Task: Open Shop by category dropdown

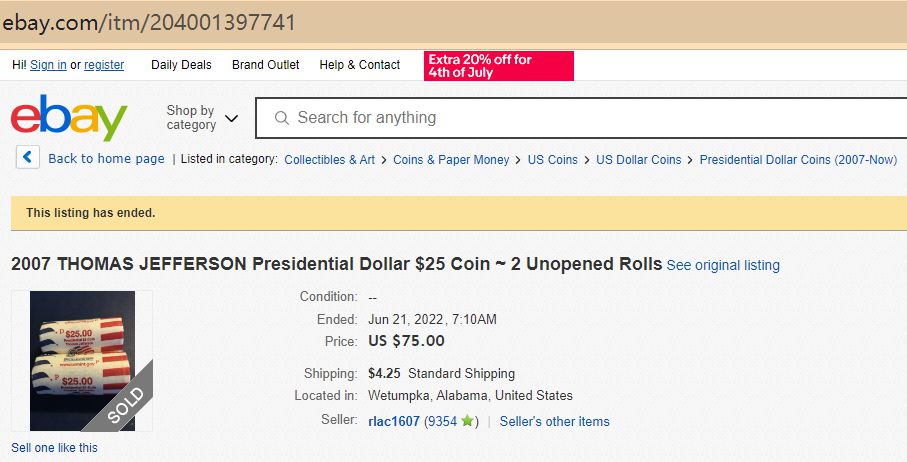Action: click(x=191, y=118)
